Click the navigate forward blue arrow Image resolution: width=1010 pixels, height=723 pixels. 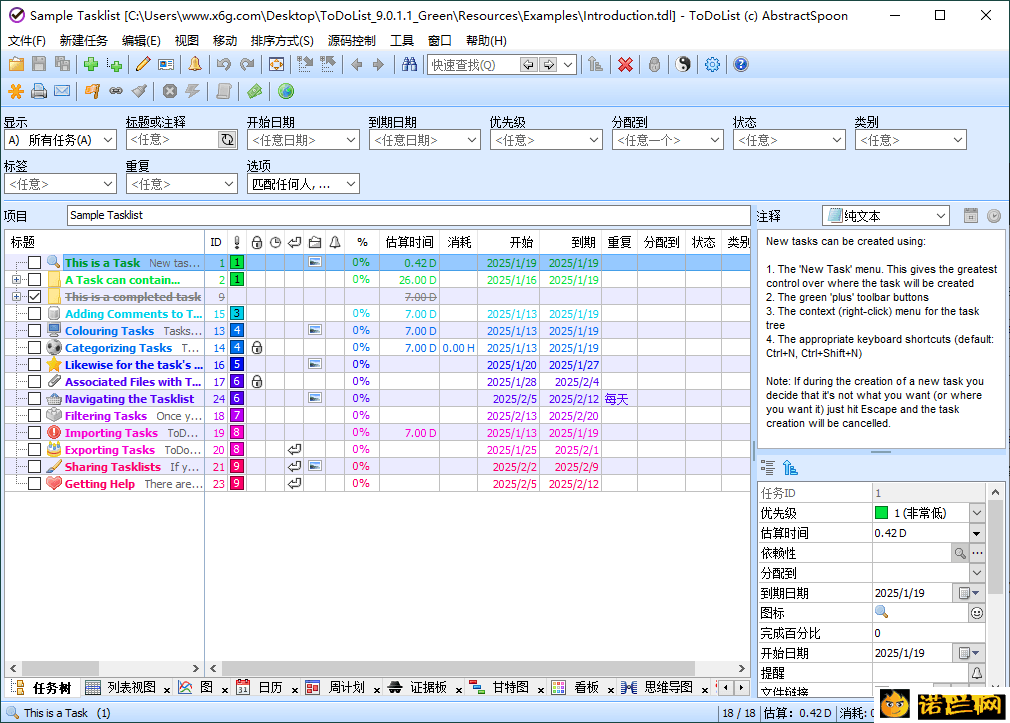point(379,64)
